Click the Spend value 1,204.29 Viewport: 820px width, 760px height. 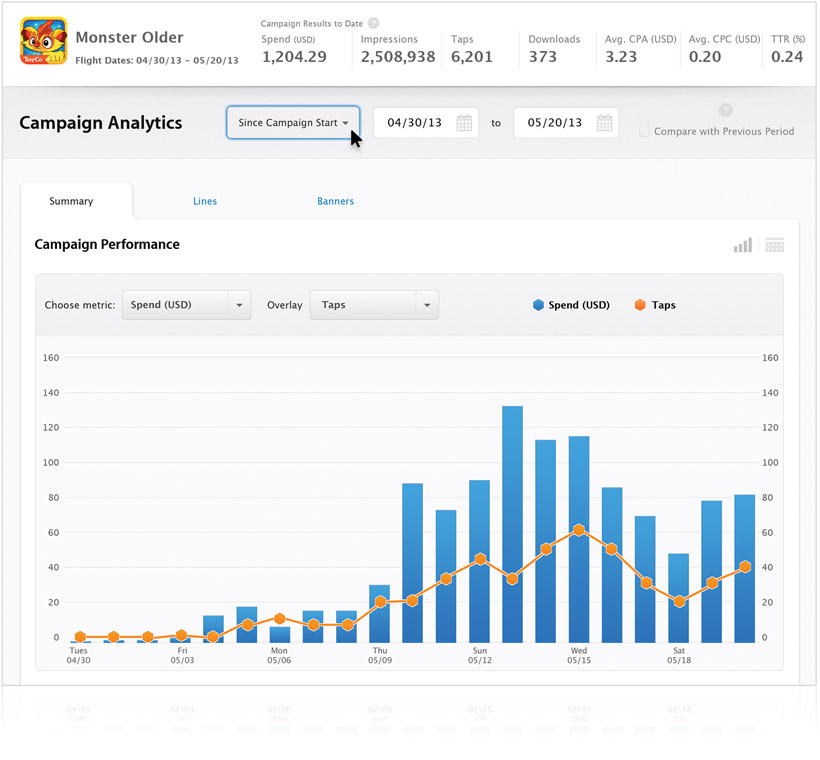294,56
